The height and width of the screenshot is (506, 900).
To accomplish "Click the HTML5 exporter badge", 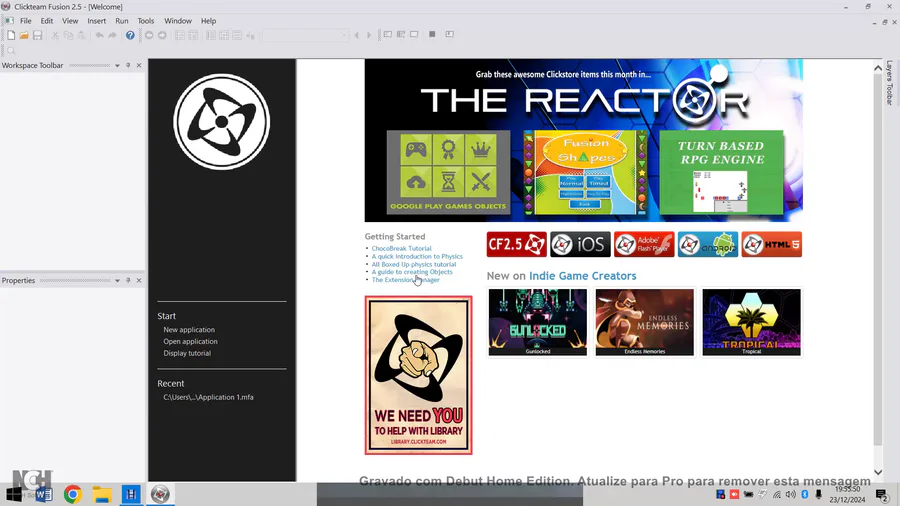I will 771,244.
